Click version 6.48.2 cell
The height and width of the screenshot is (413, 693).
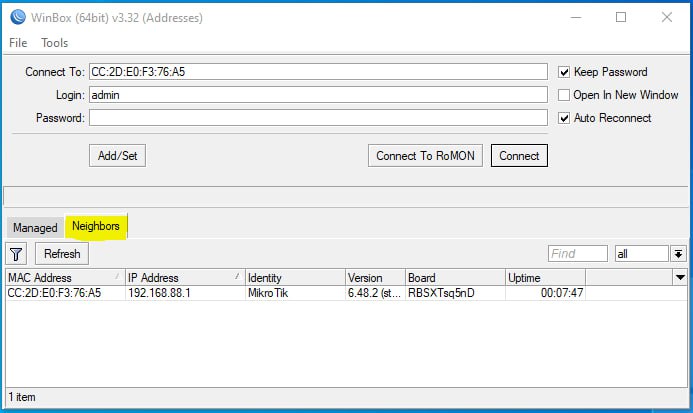pyautogui.click(x=374, y=293)
